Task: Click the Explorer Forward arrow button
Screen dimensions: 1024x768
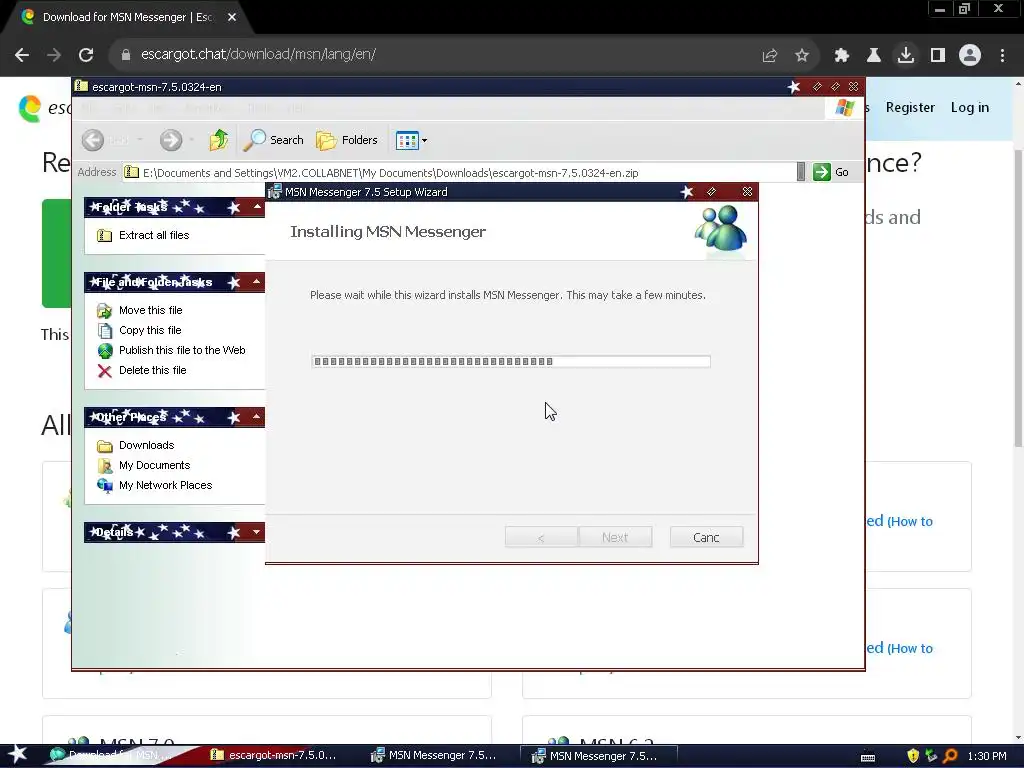Action: (171, 140)
